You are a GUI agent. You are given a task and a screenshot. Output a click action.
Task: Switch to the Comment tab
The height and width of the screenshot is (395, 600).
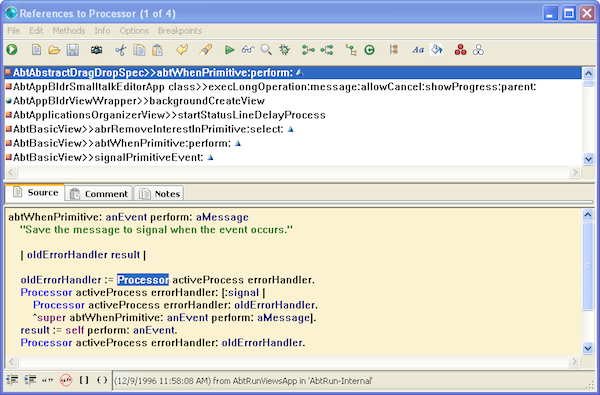click(99, 194)
